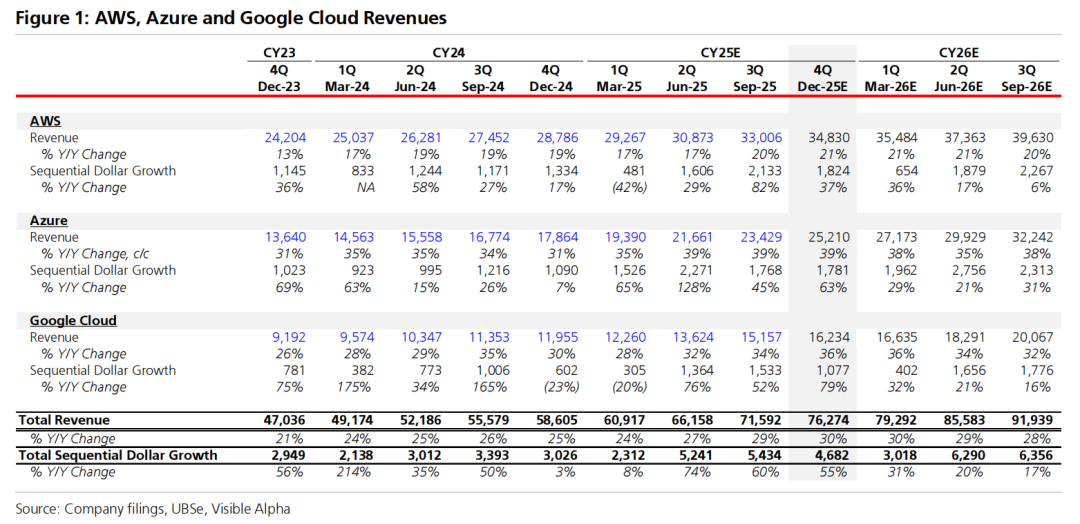Click total sequential growth value 2,949
Screen dimensions: 1080x524
pyautogui.click(x=289, y=455)
